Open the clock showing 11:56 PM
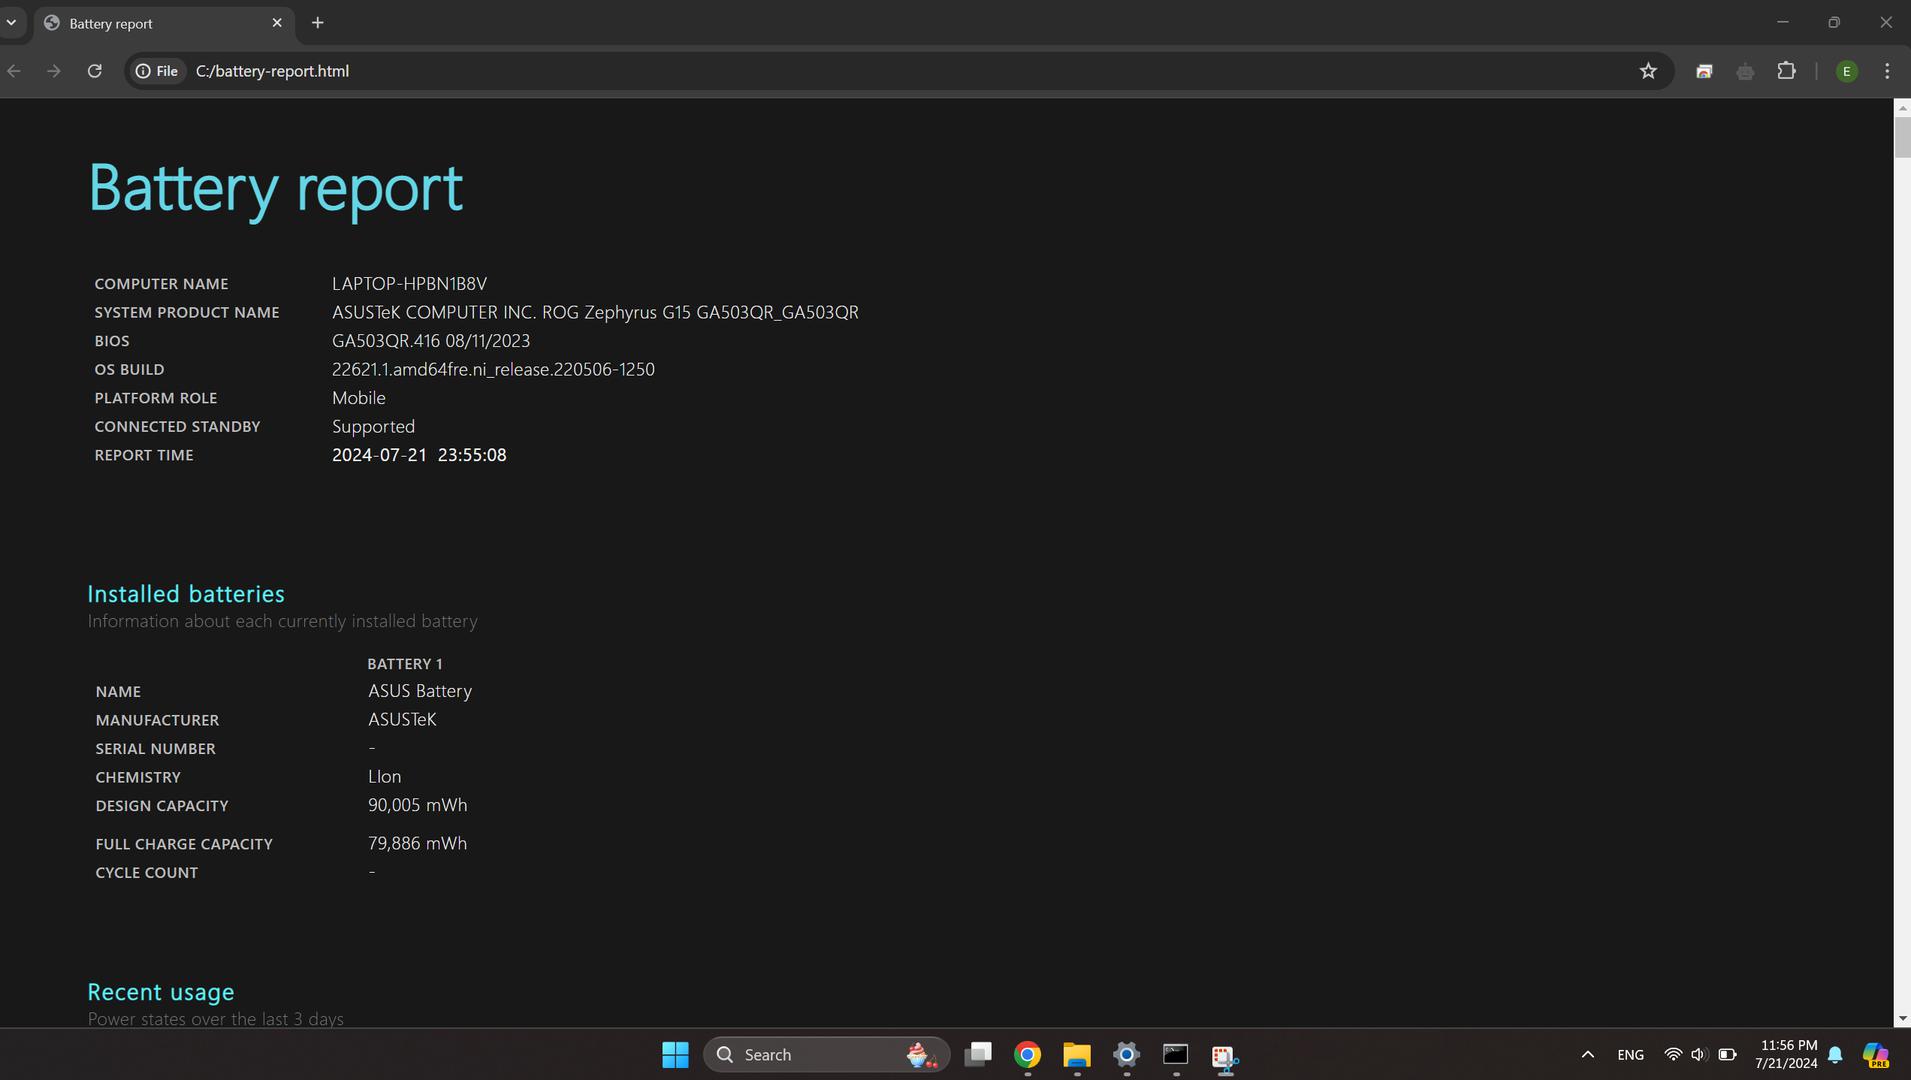 tap(1786, 1055)
